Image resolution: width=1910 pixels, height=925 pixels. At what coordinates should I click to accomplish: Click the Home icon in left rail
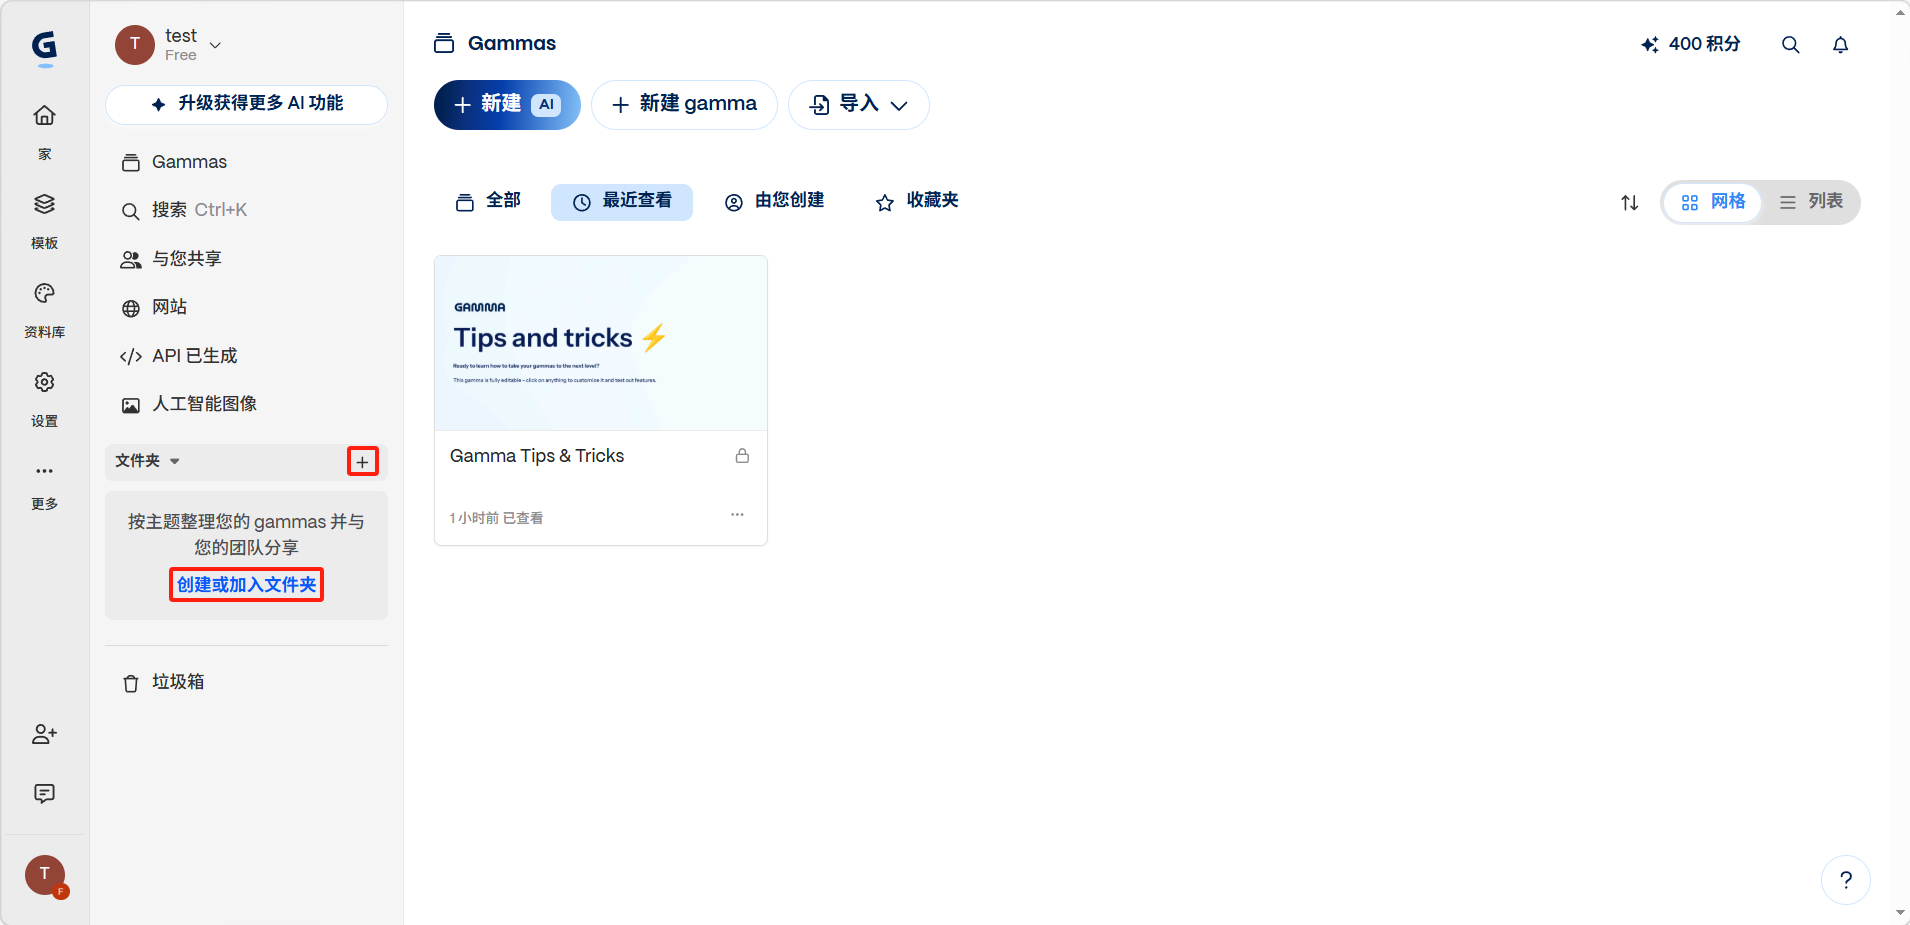44,116
